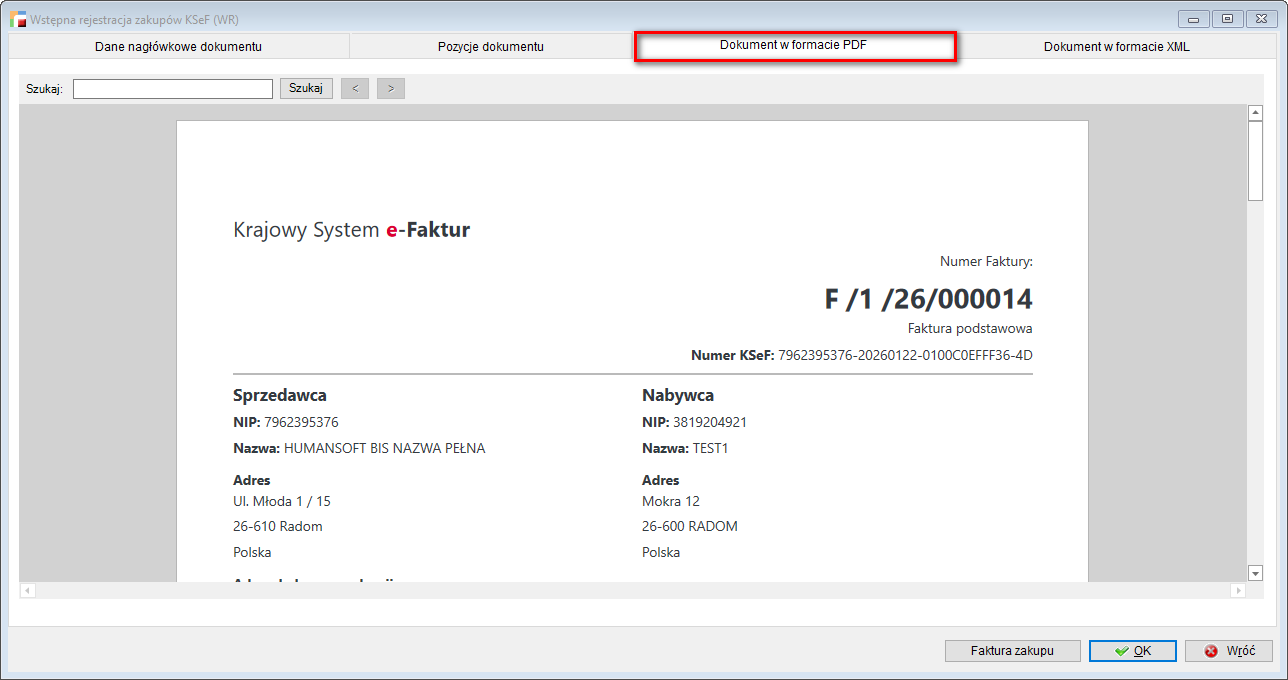
Task: Open the Pozycje dokumentu tab
Action: 490,47
